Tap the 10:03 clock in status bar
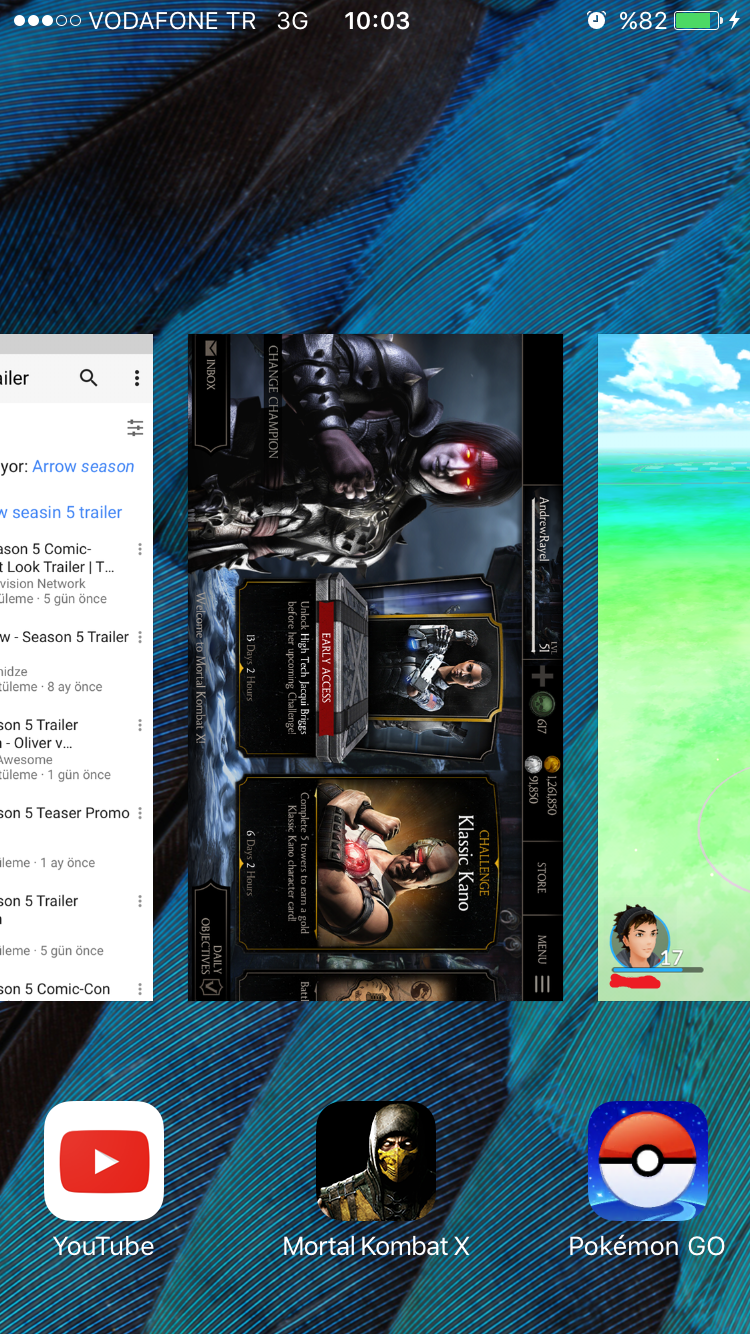750x1334 pixels. 376,20
